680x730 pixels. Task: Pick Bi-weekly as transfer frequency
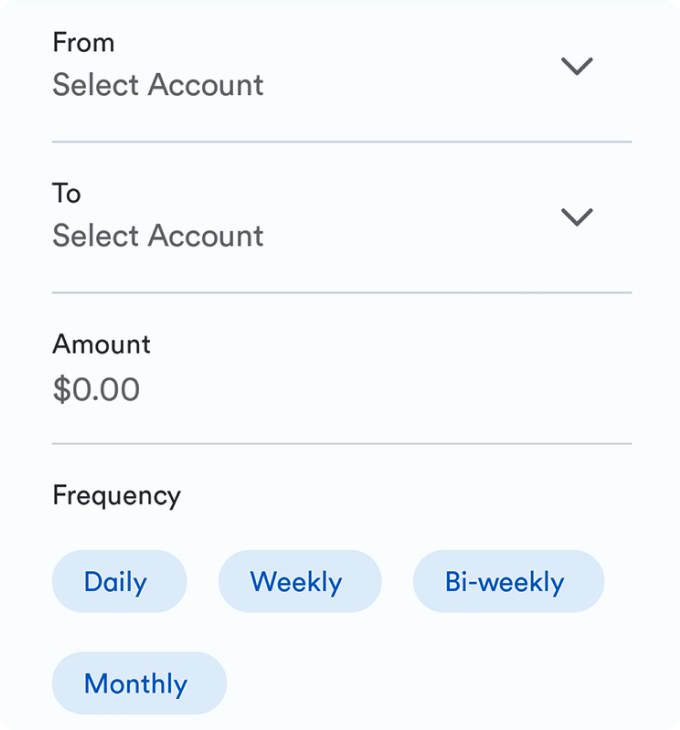(x=508, y=581)
